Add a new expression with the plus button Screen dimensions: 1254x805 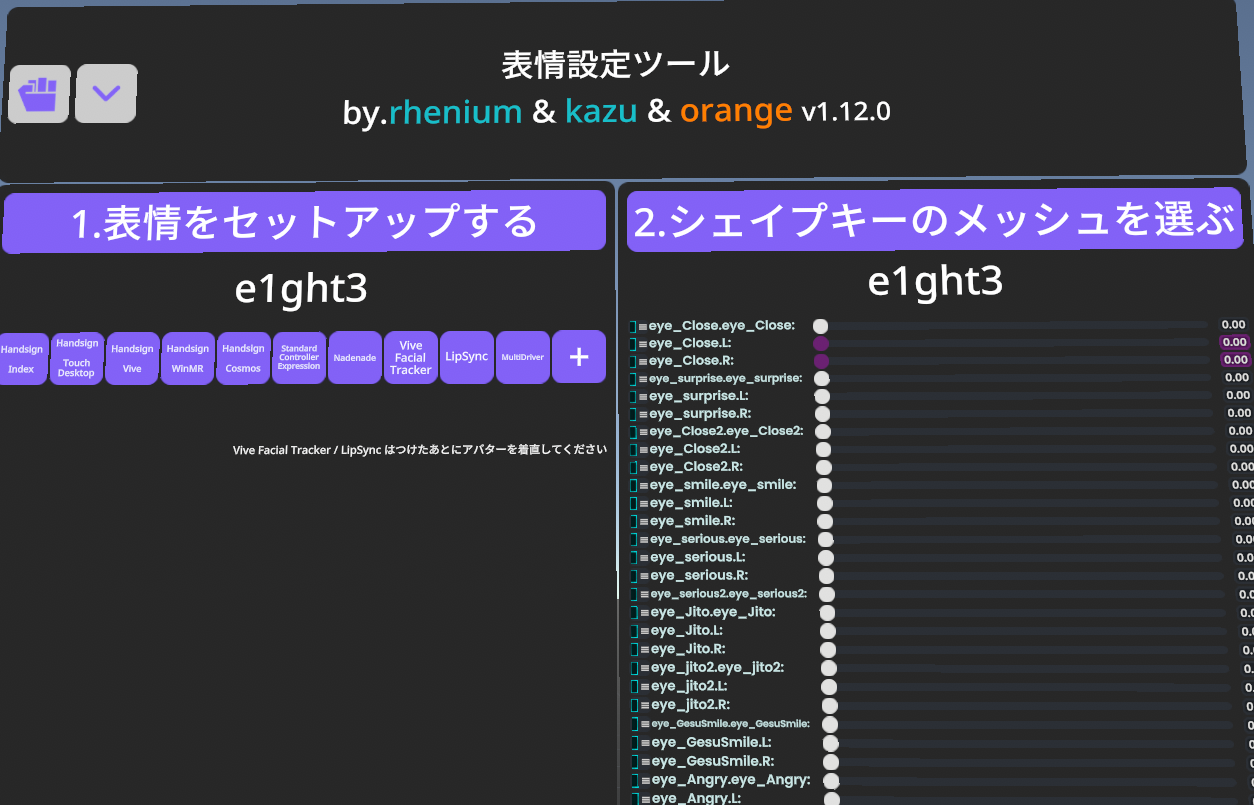pos(579,356)
